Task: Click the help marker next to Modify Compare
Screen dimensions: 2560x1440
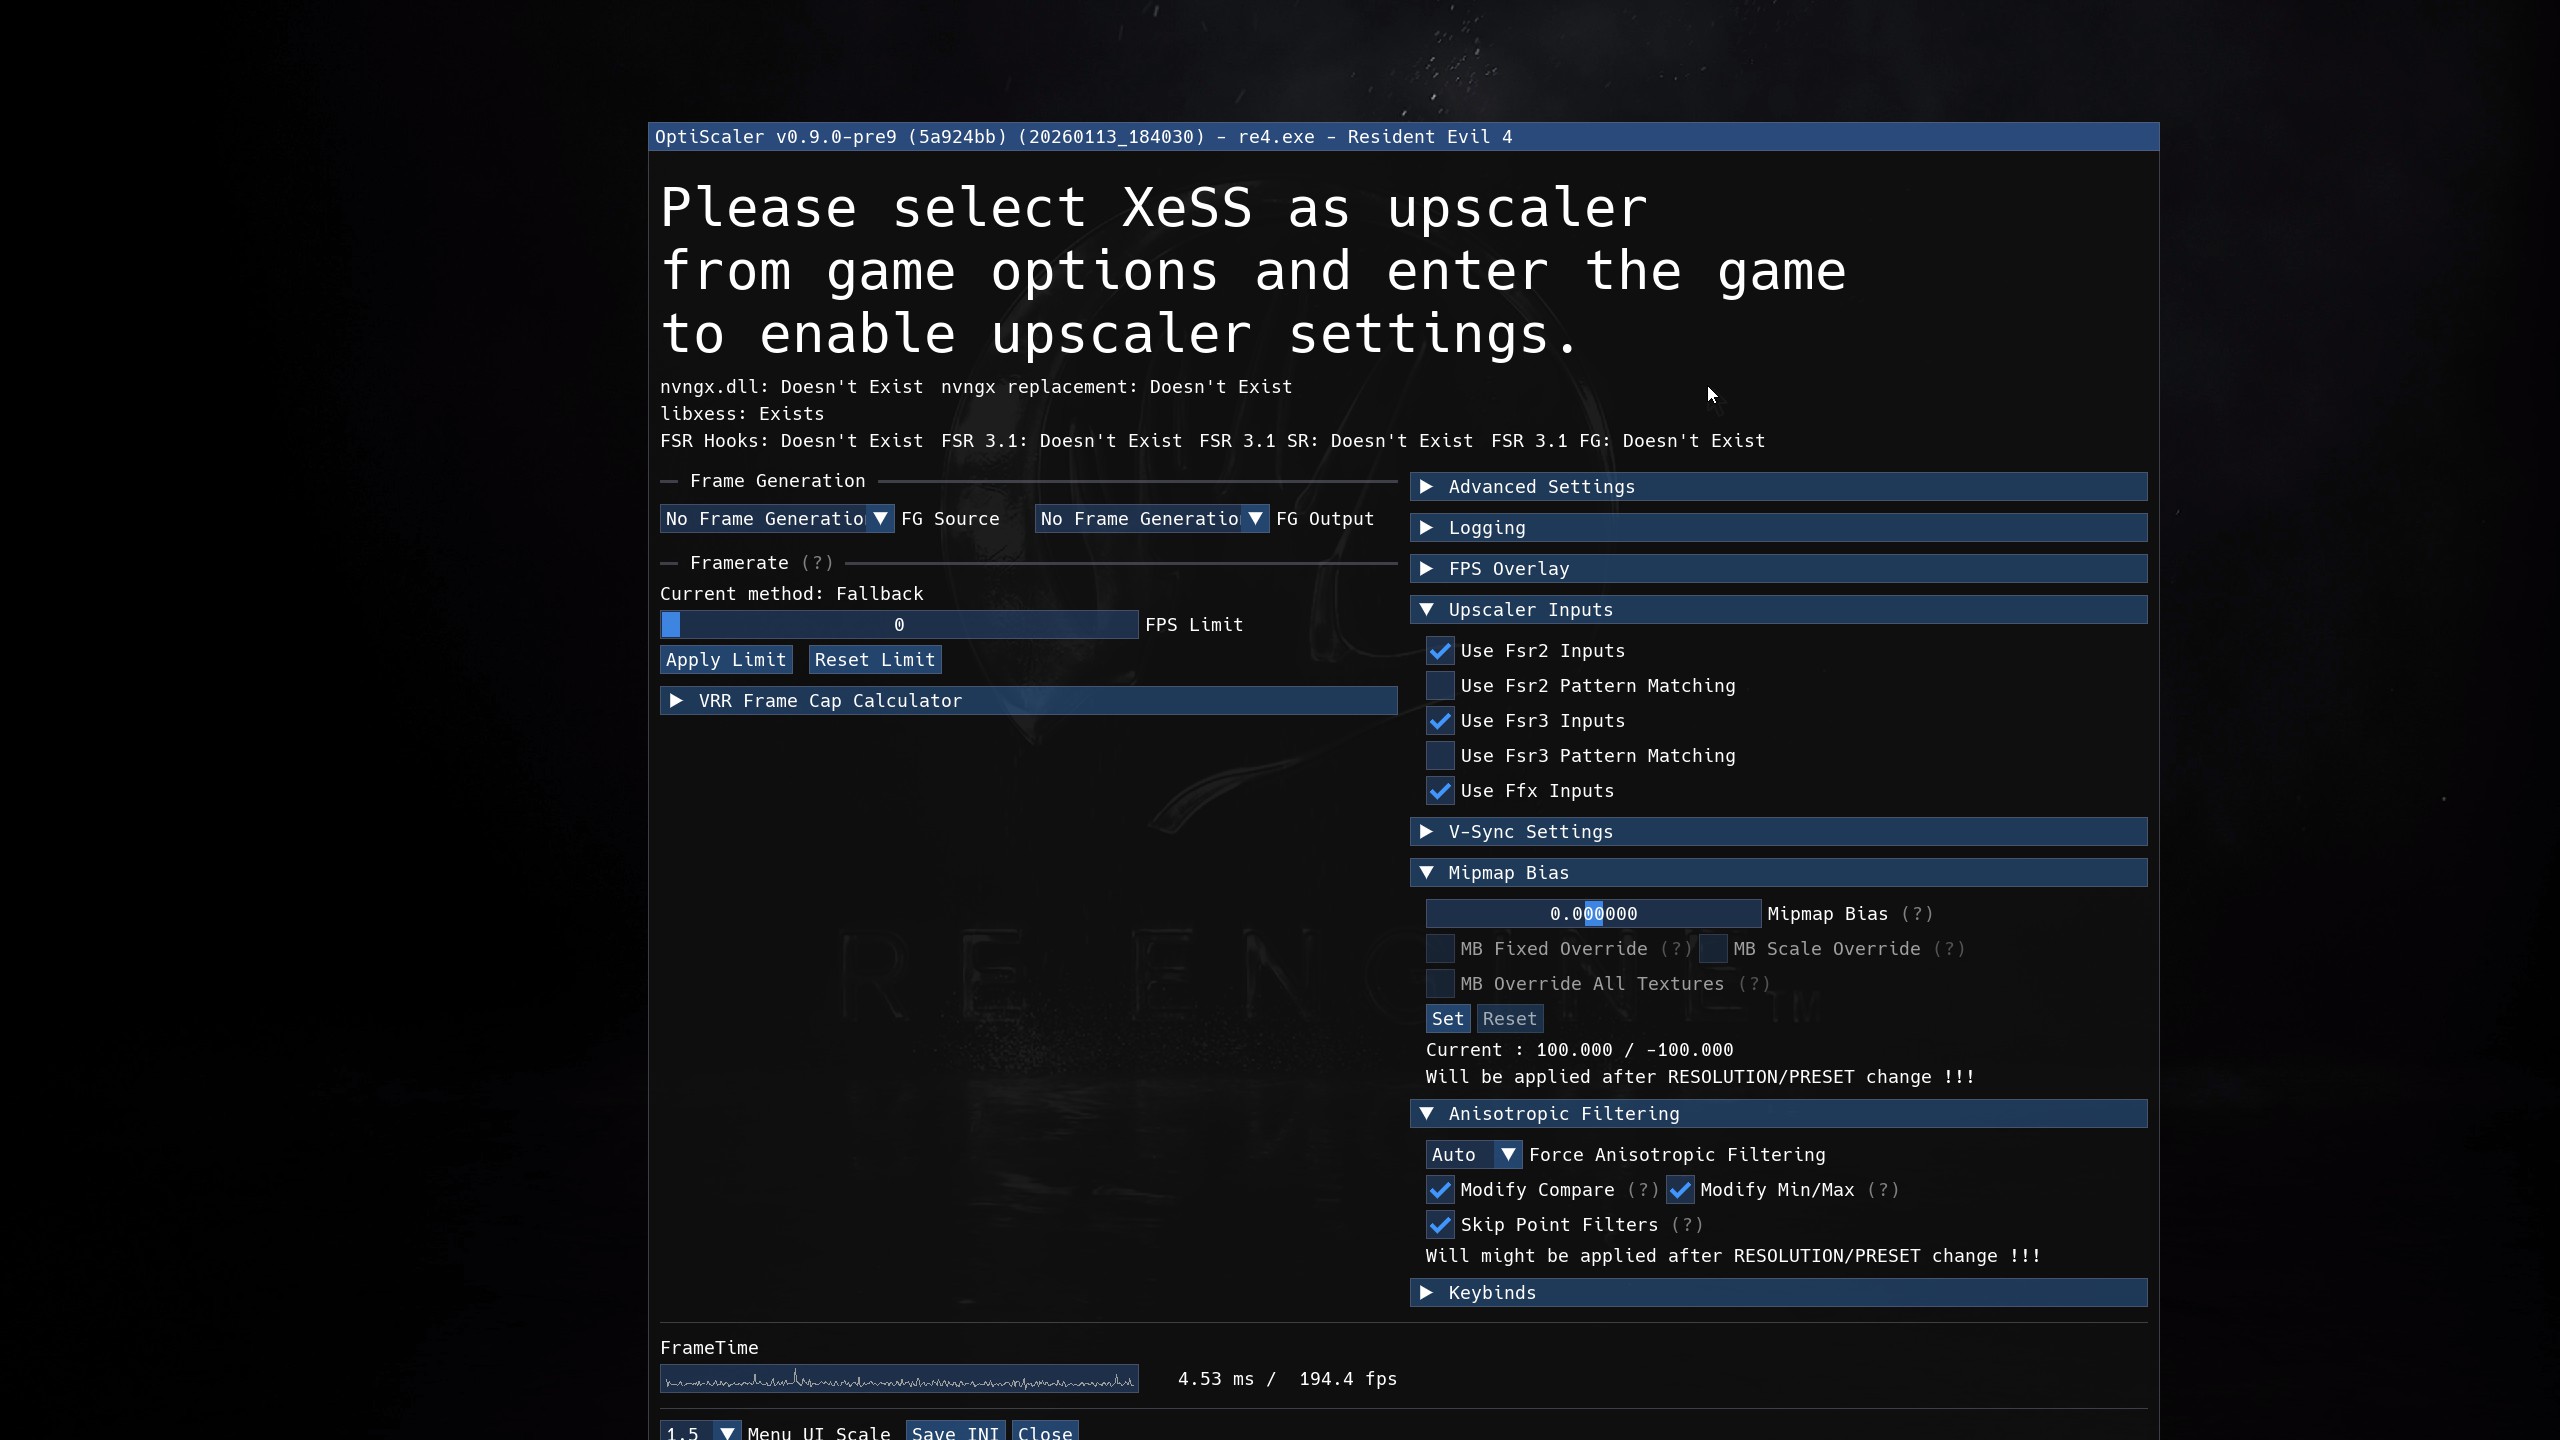Action: pos(1643,1190)
